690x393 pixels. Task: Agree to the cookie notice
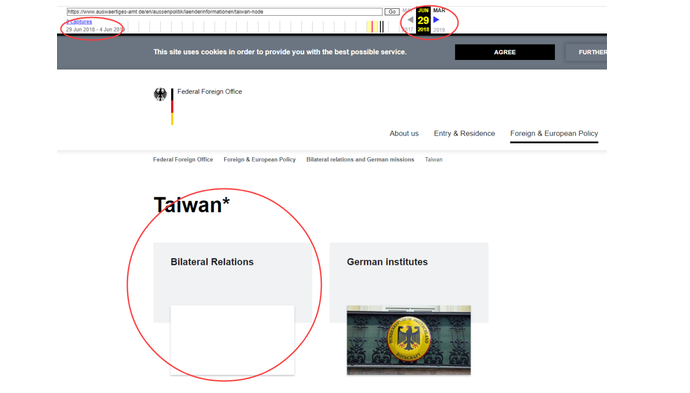point(505,52)
